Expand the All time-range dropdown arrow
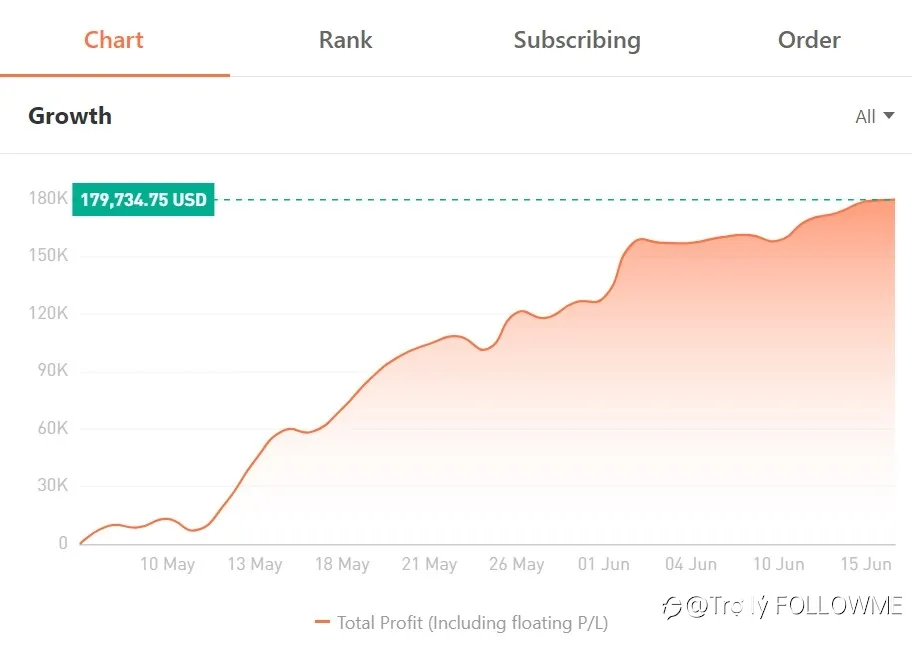Image resolution: width=912 pixels, height=647 pixels. (x=889, y=115)
